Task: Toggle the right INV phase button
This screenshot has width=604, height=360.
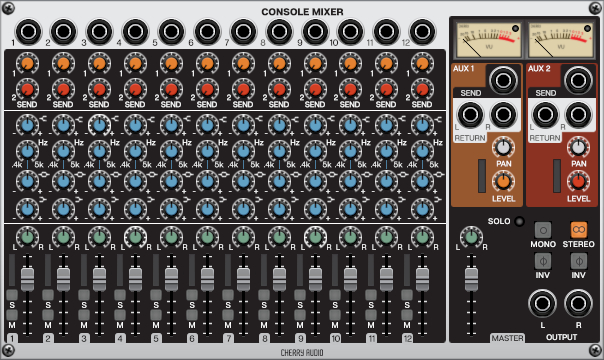Action: (579, 261)
